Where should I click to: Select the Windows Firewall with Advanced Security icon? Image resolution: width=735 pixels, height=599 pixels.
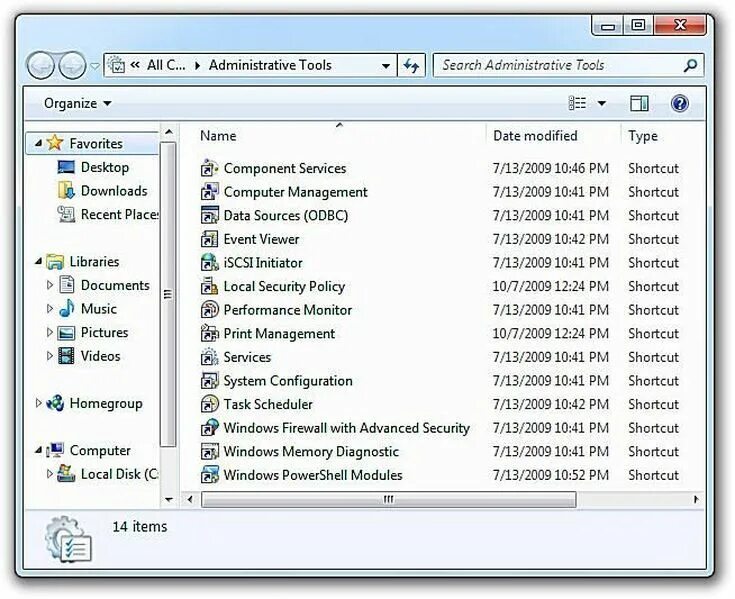click(210, 427)
